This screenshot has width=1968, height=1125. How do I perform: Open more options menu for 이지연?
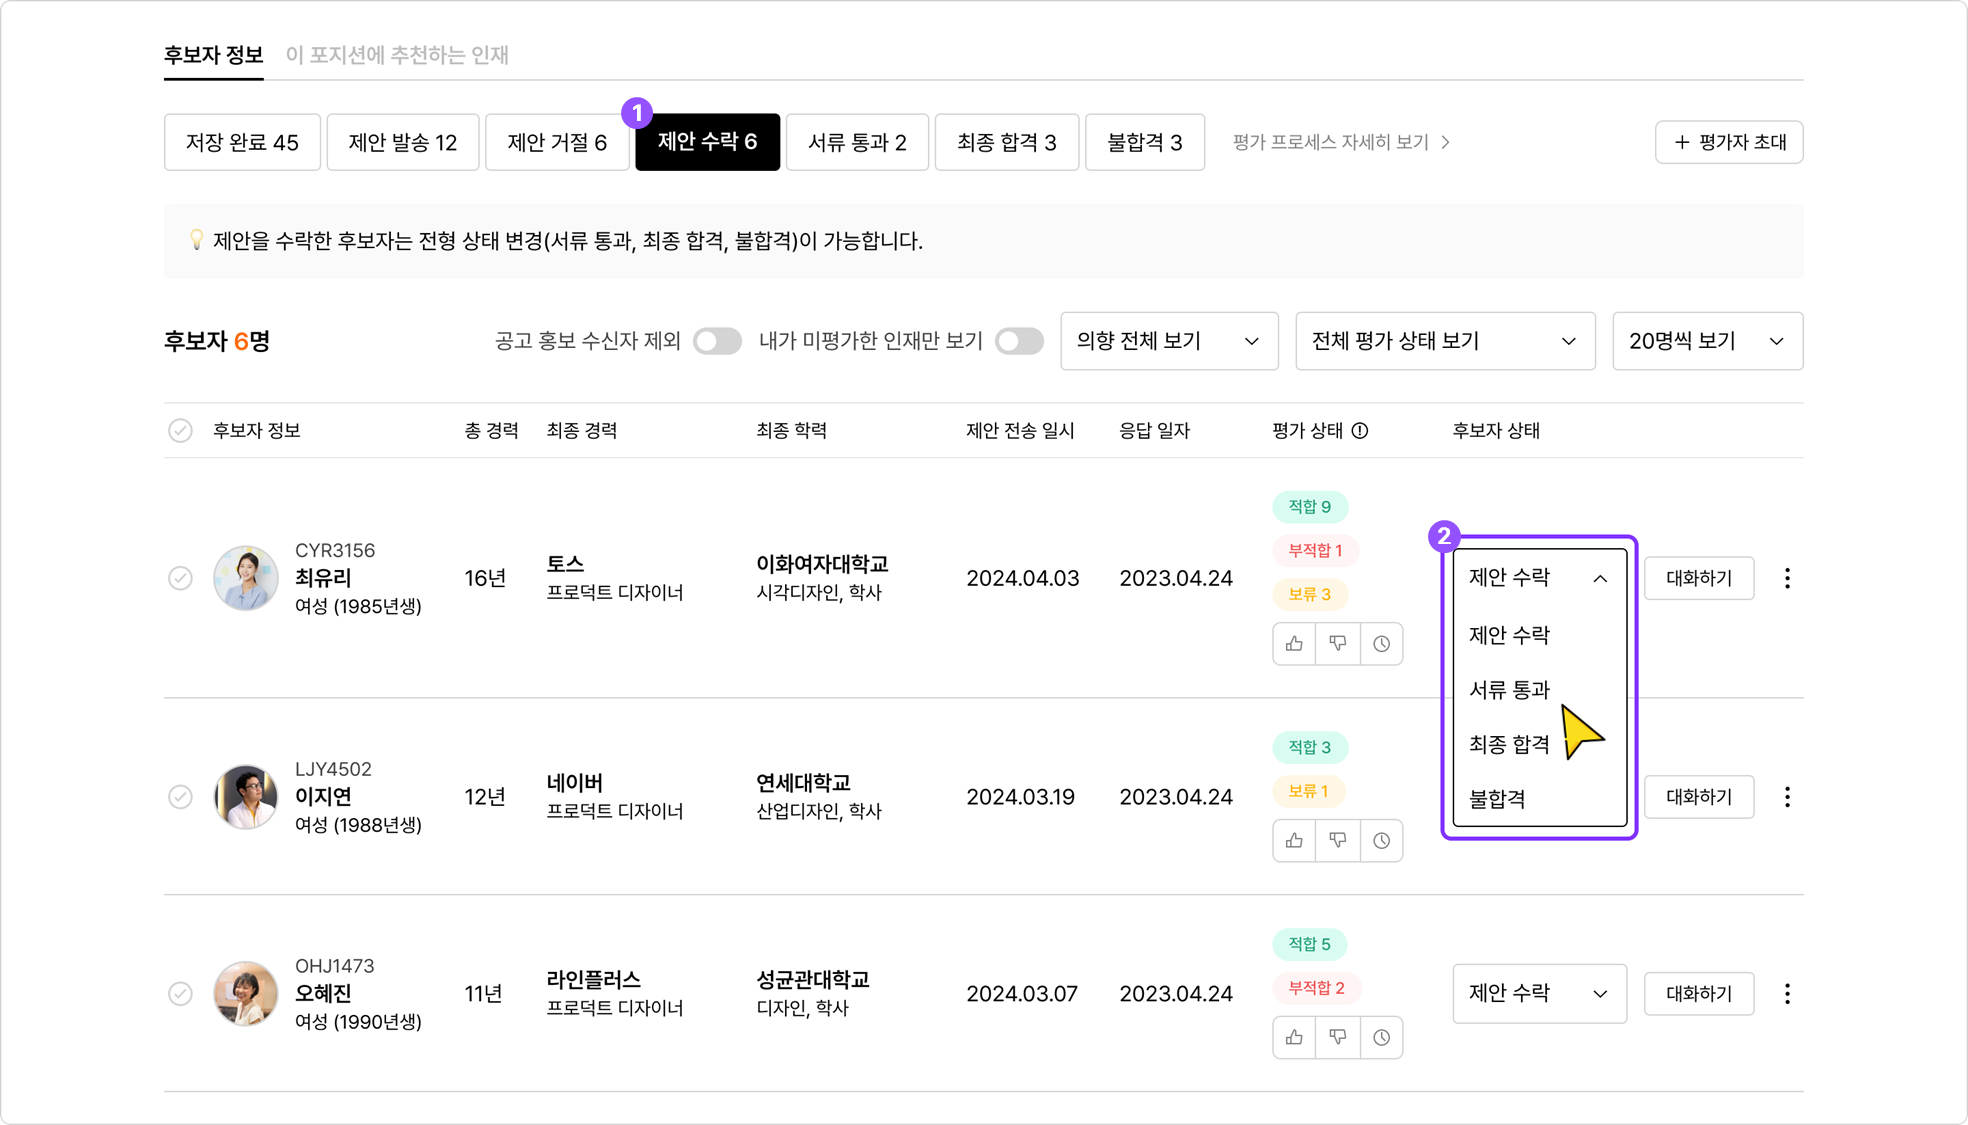(1787, 797)
